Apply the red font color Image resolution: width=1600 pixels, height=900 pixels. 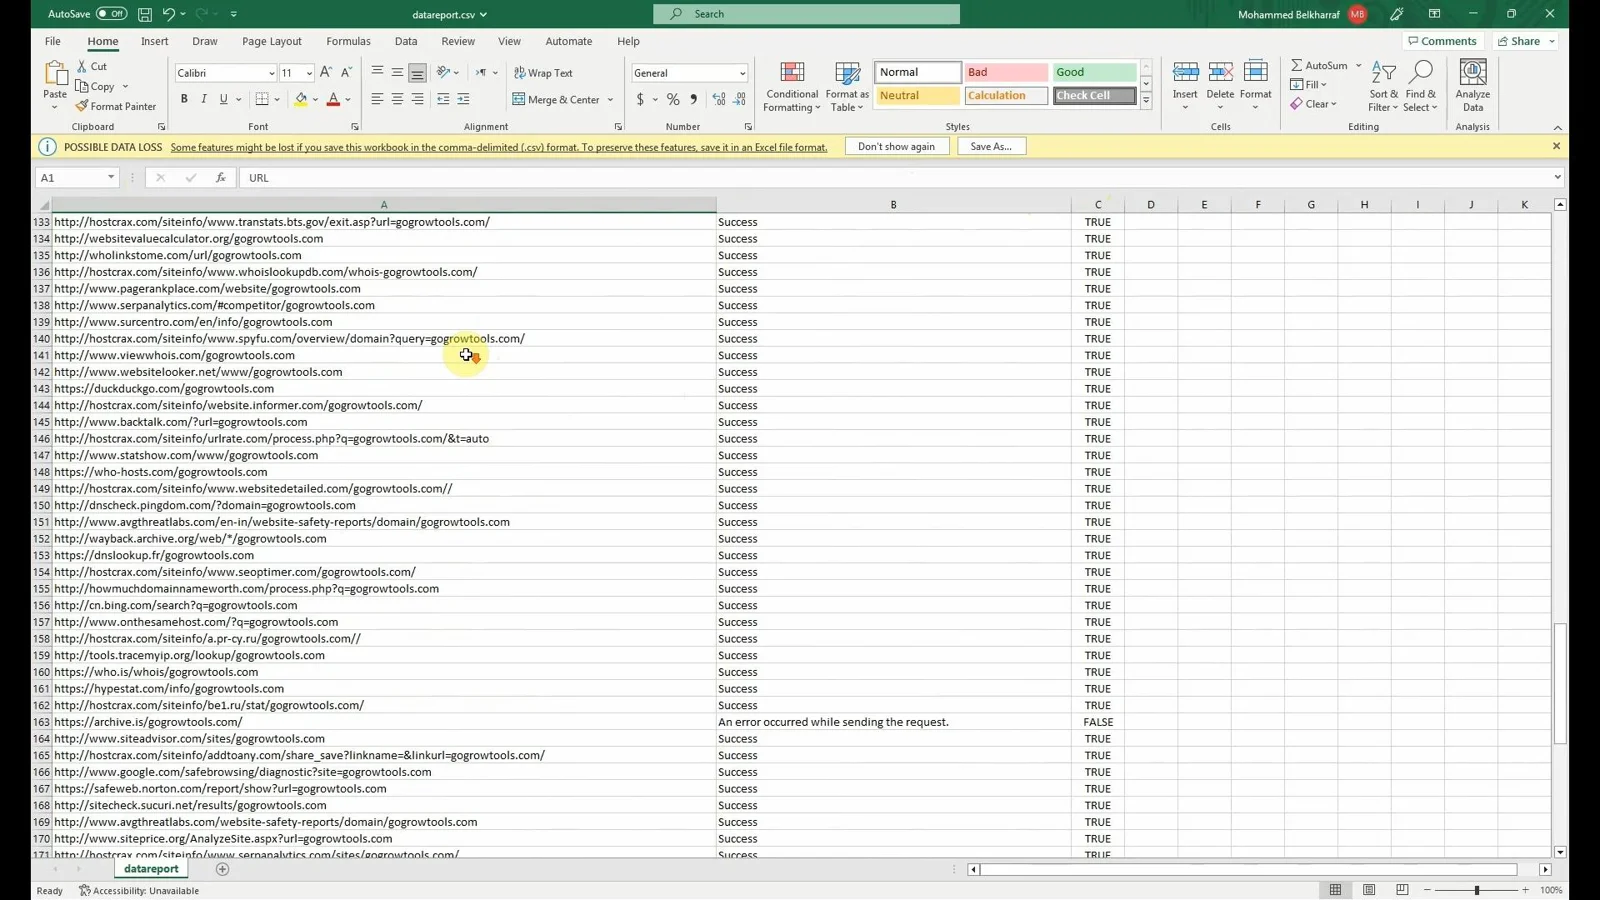(333, 99)
